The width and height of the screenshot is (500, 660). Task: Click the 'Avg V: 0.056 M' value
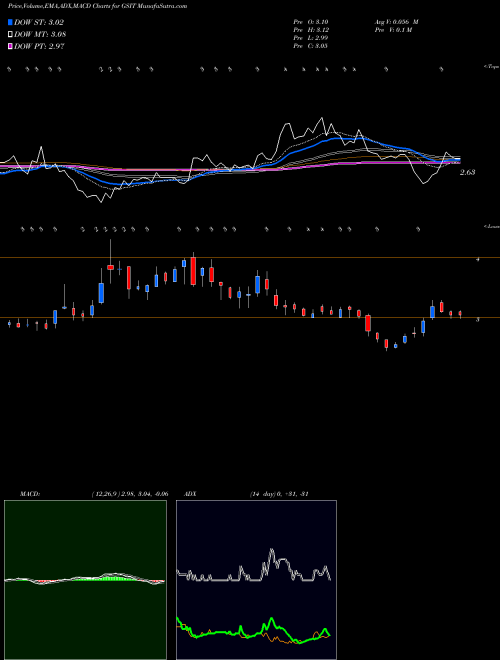[x=396, y=21]
